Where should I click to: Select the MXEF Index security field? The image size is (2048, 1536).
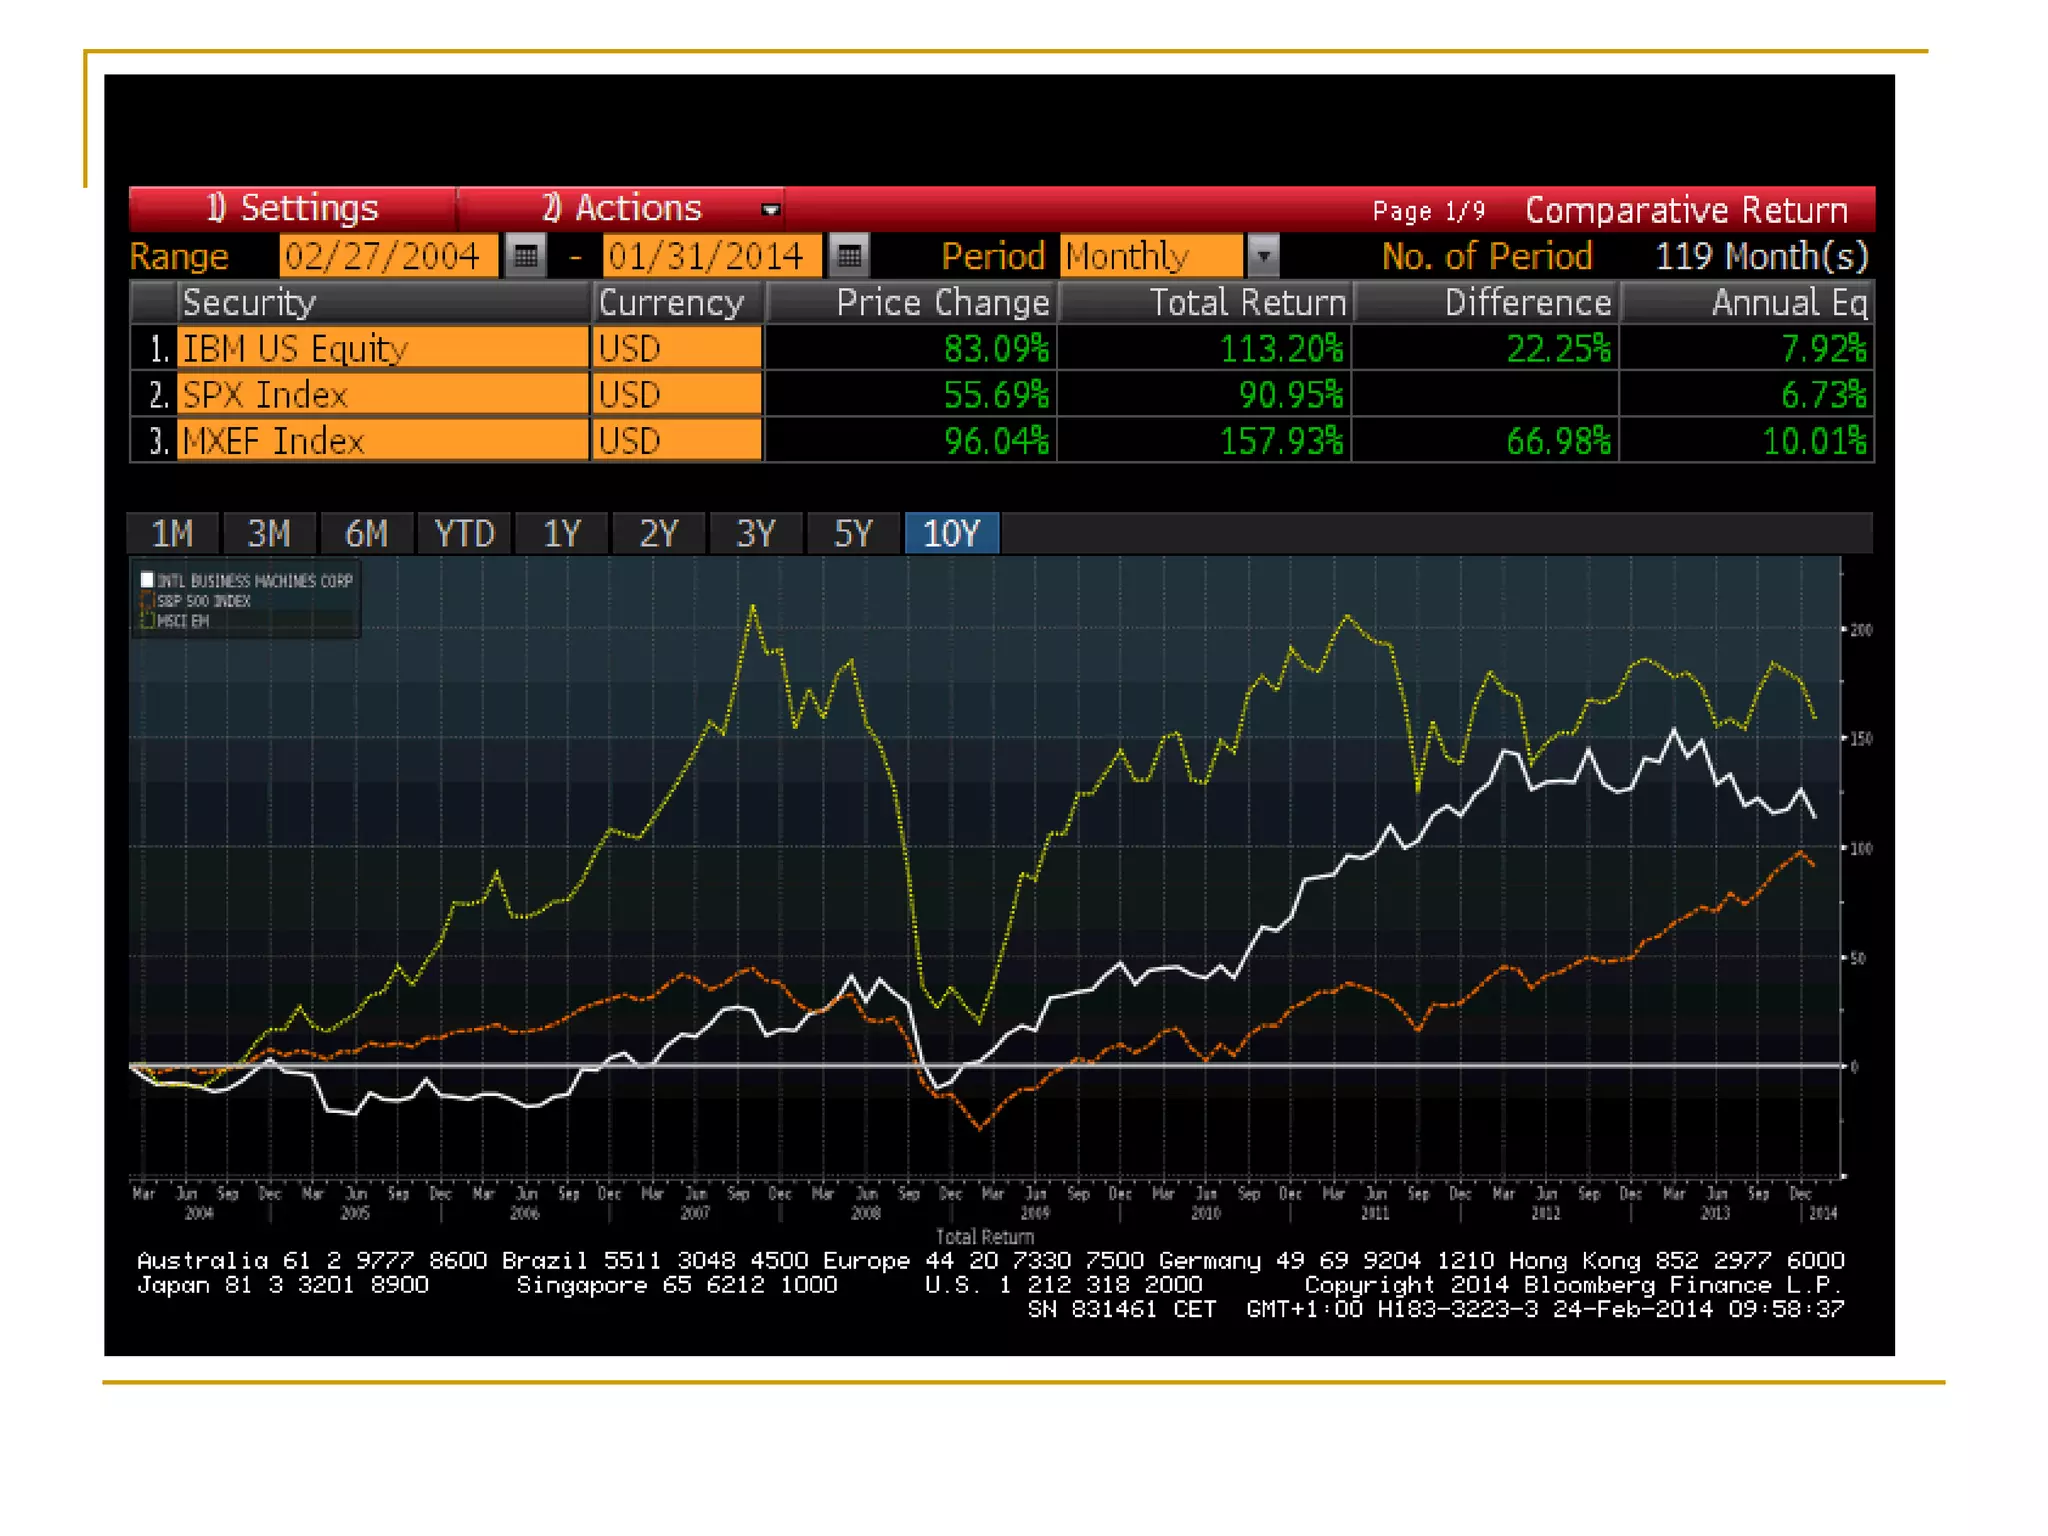click(x=382, y=441)
